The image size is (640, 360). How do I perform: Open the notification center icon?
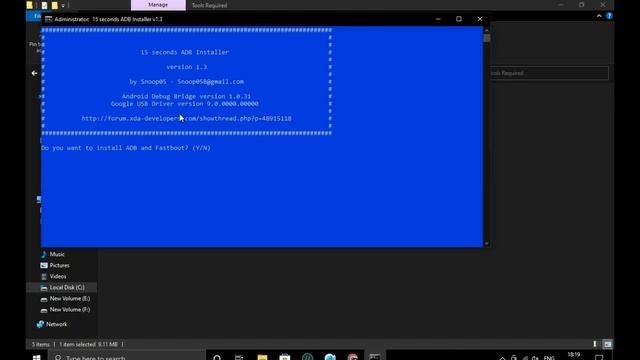pyautogui.click(x=599, y=358)
